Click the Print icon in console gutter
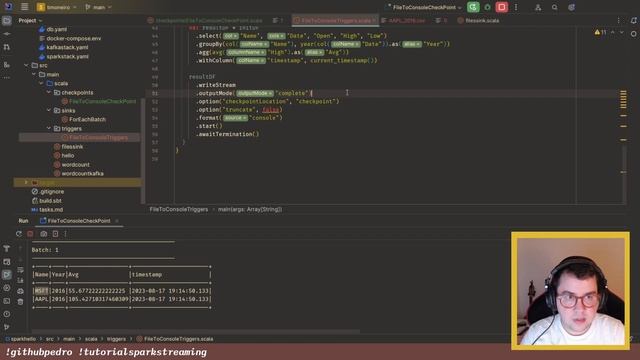Screen dimensions: 640x360 coord(20,291)
